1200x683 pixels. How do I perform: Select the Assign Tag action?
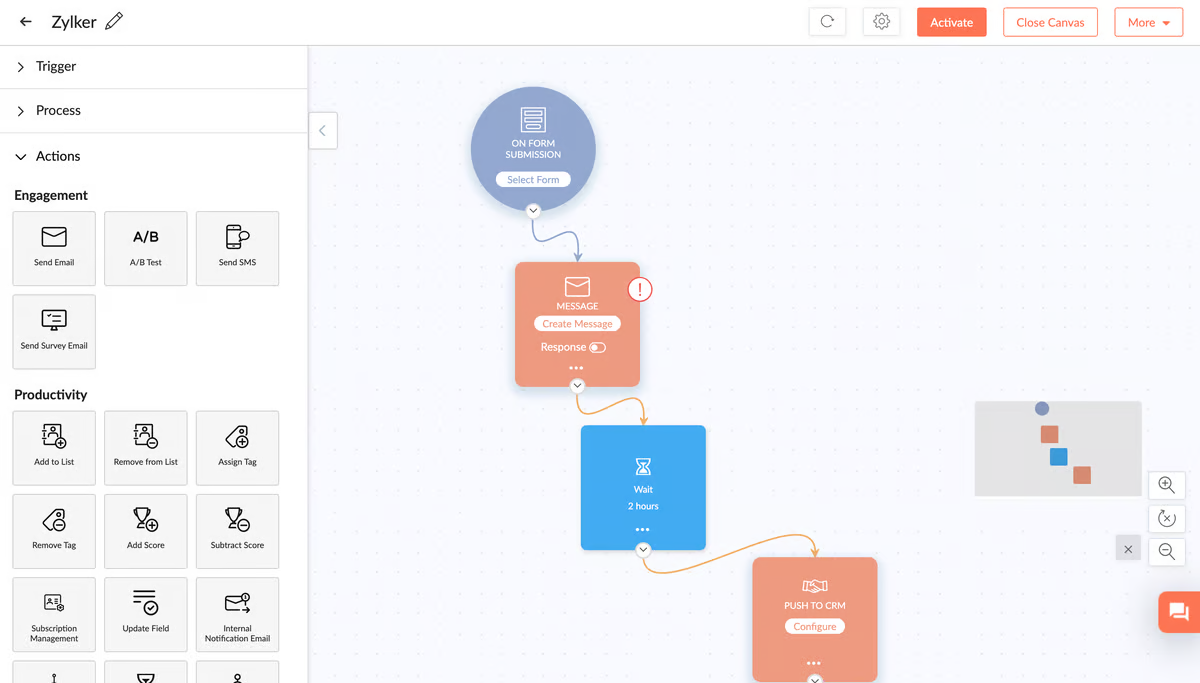(237, 447)
